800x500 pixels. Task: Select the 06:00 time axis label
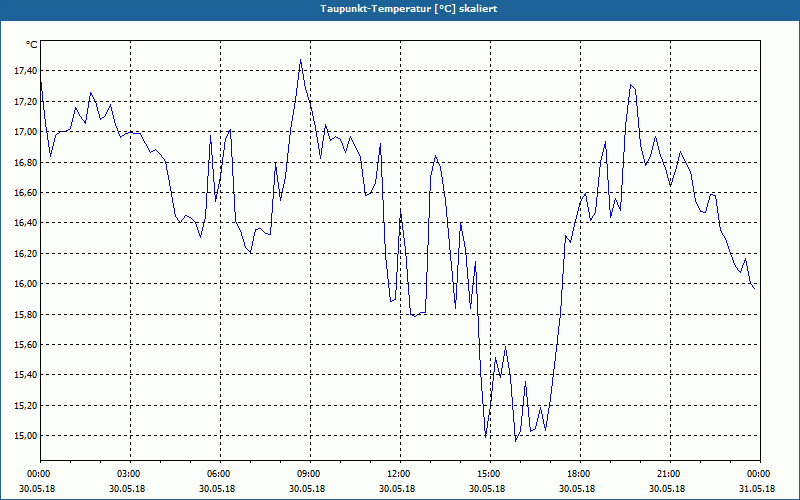[218, 474]
